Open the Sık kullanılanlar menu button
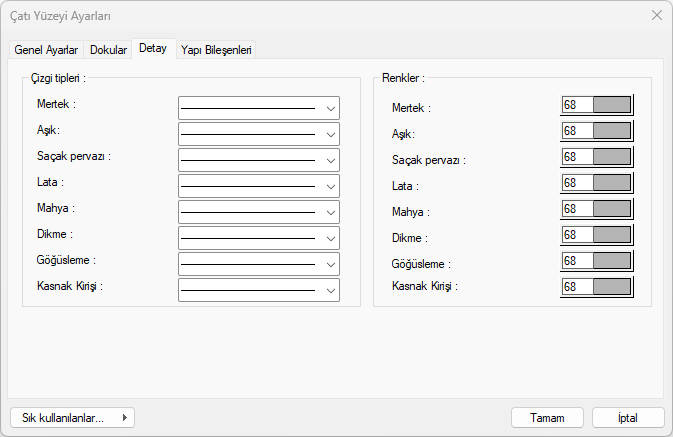Image resolution: width=673 pixels, height=437 pixels. click(72, 418)
